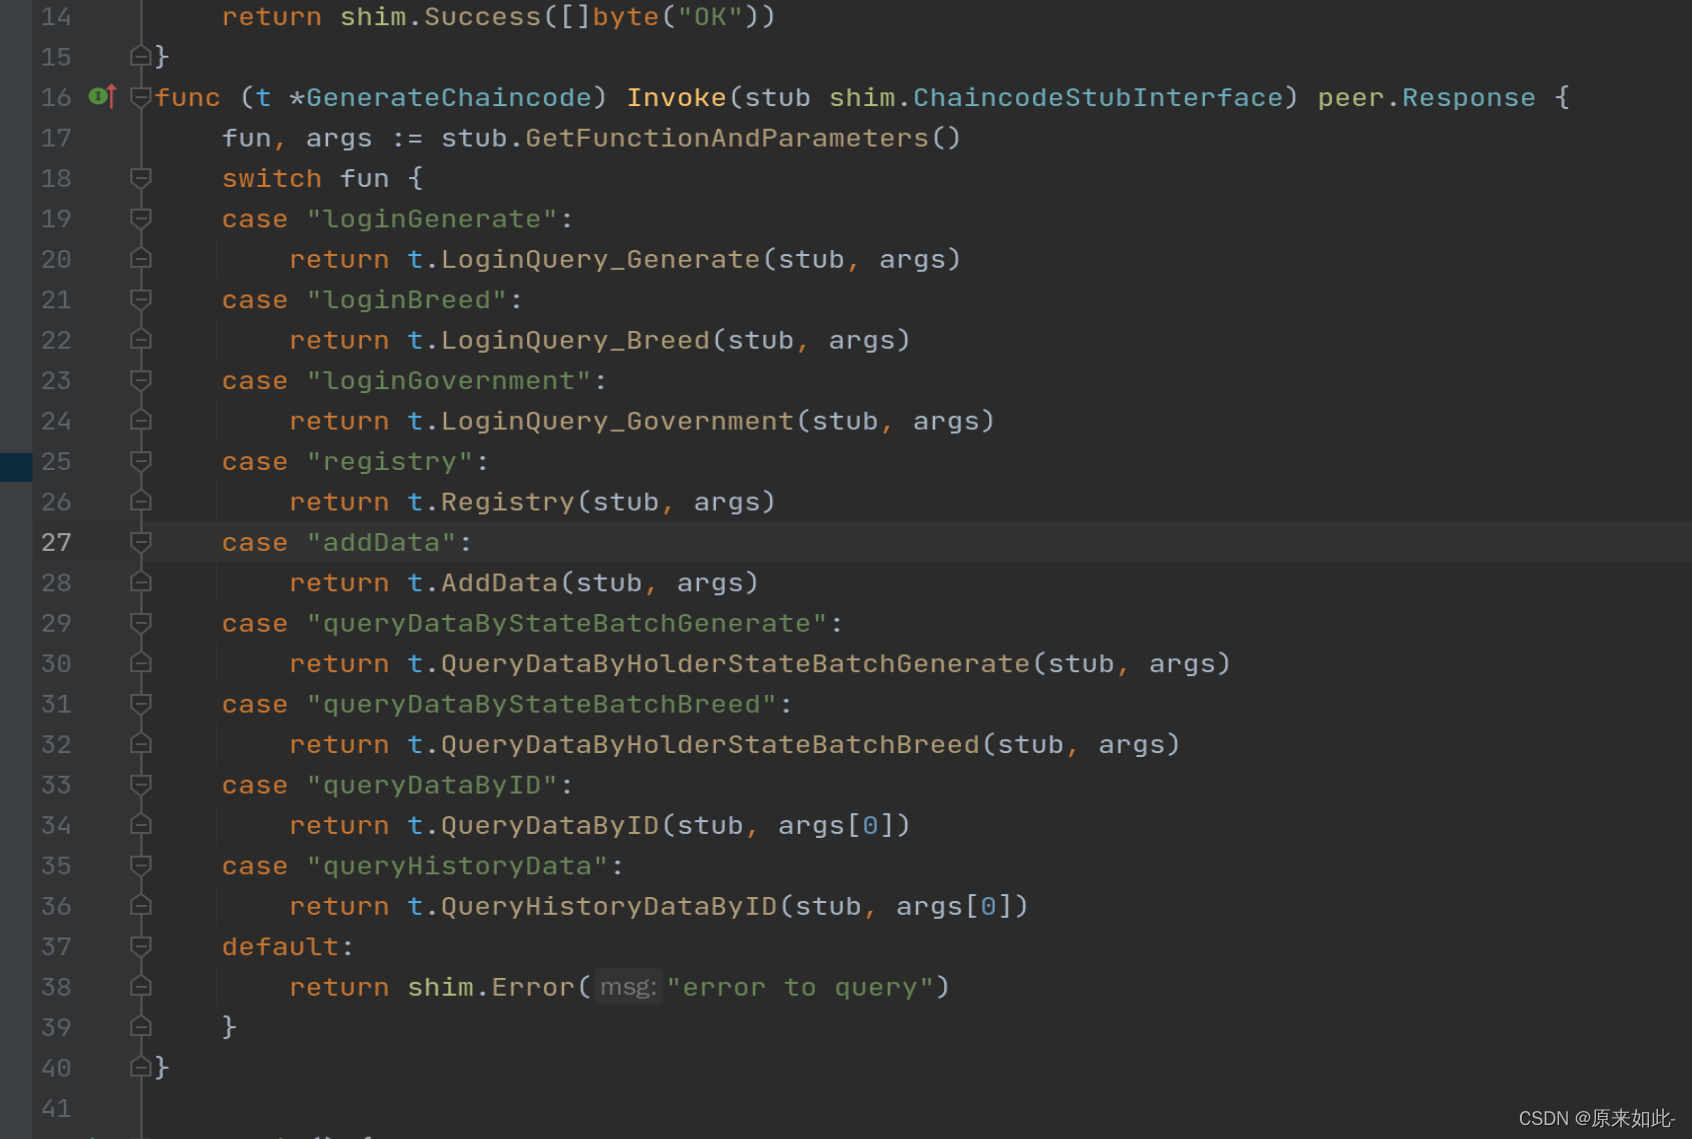Click the "queryDataByStateBatchGenerate" string literal

567,624
